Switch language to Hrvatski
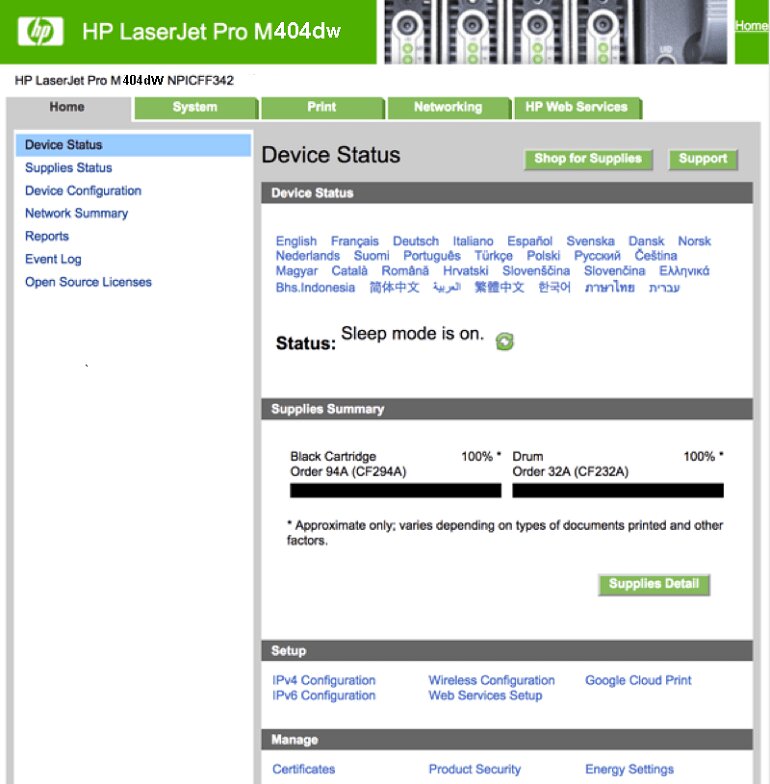The height and width of the screenshot is (784, 770). pos(466,271)
